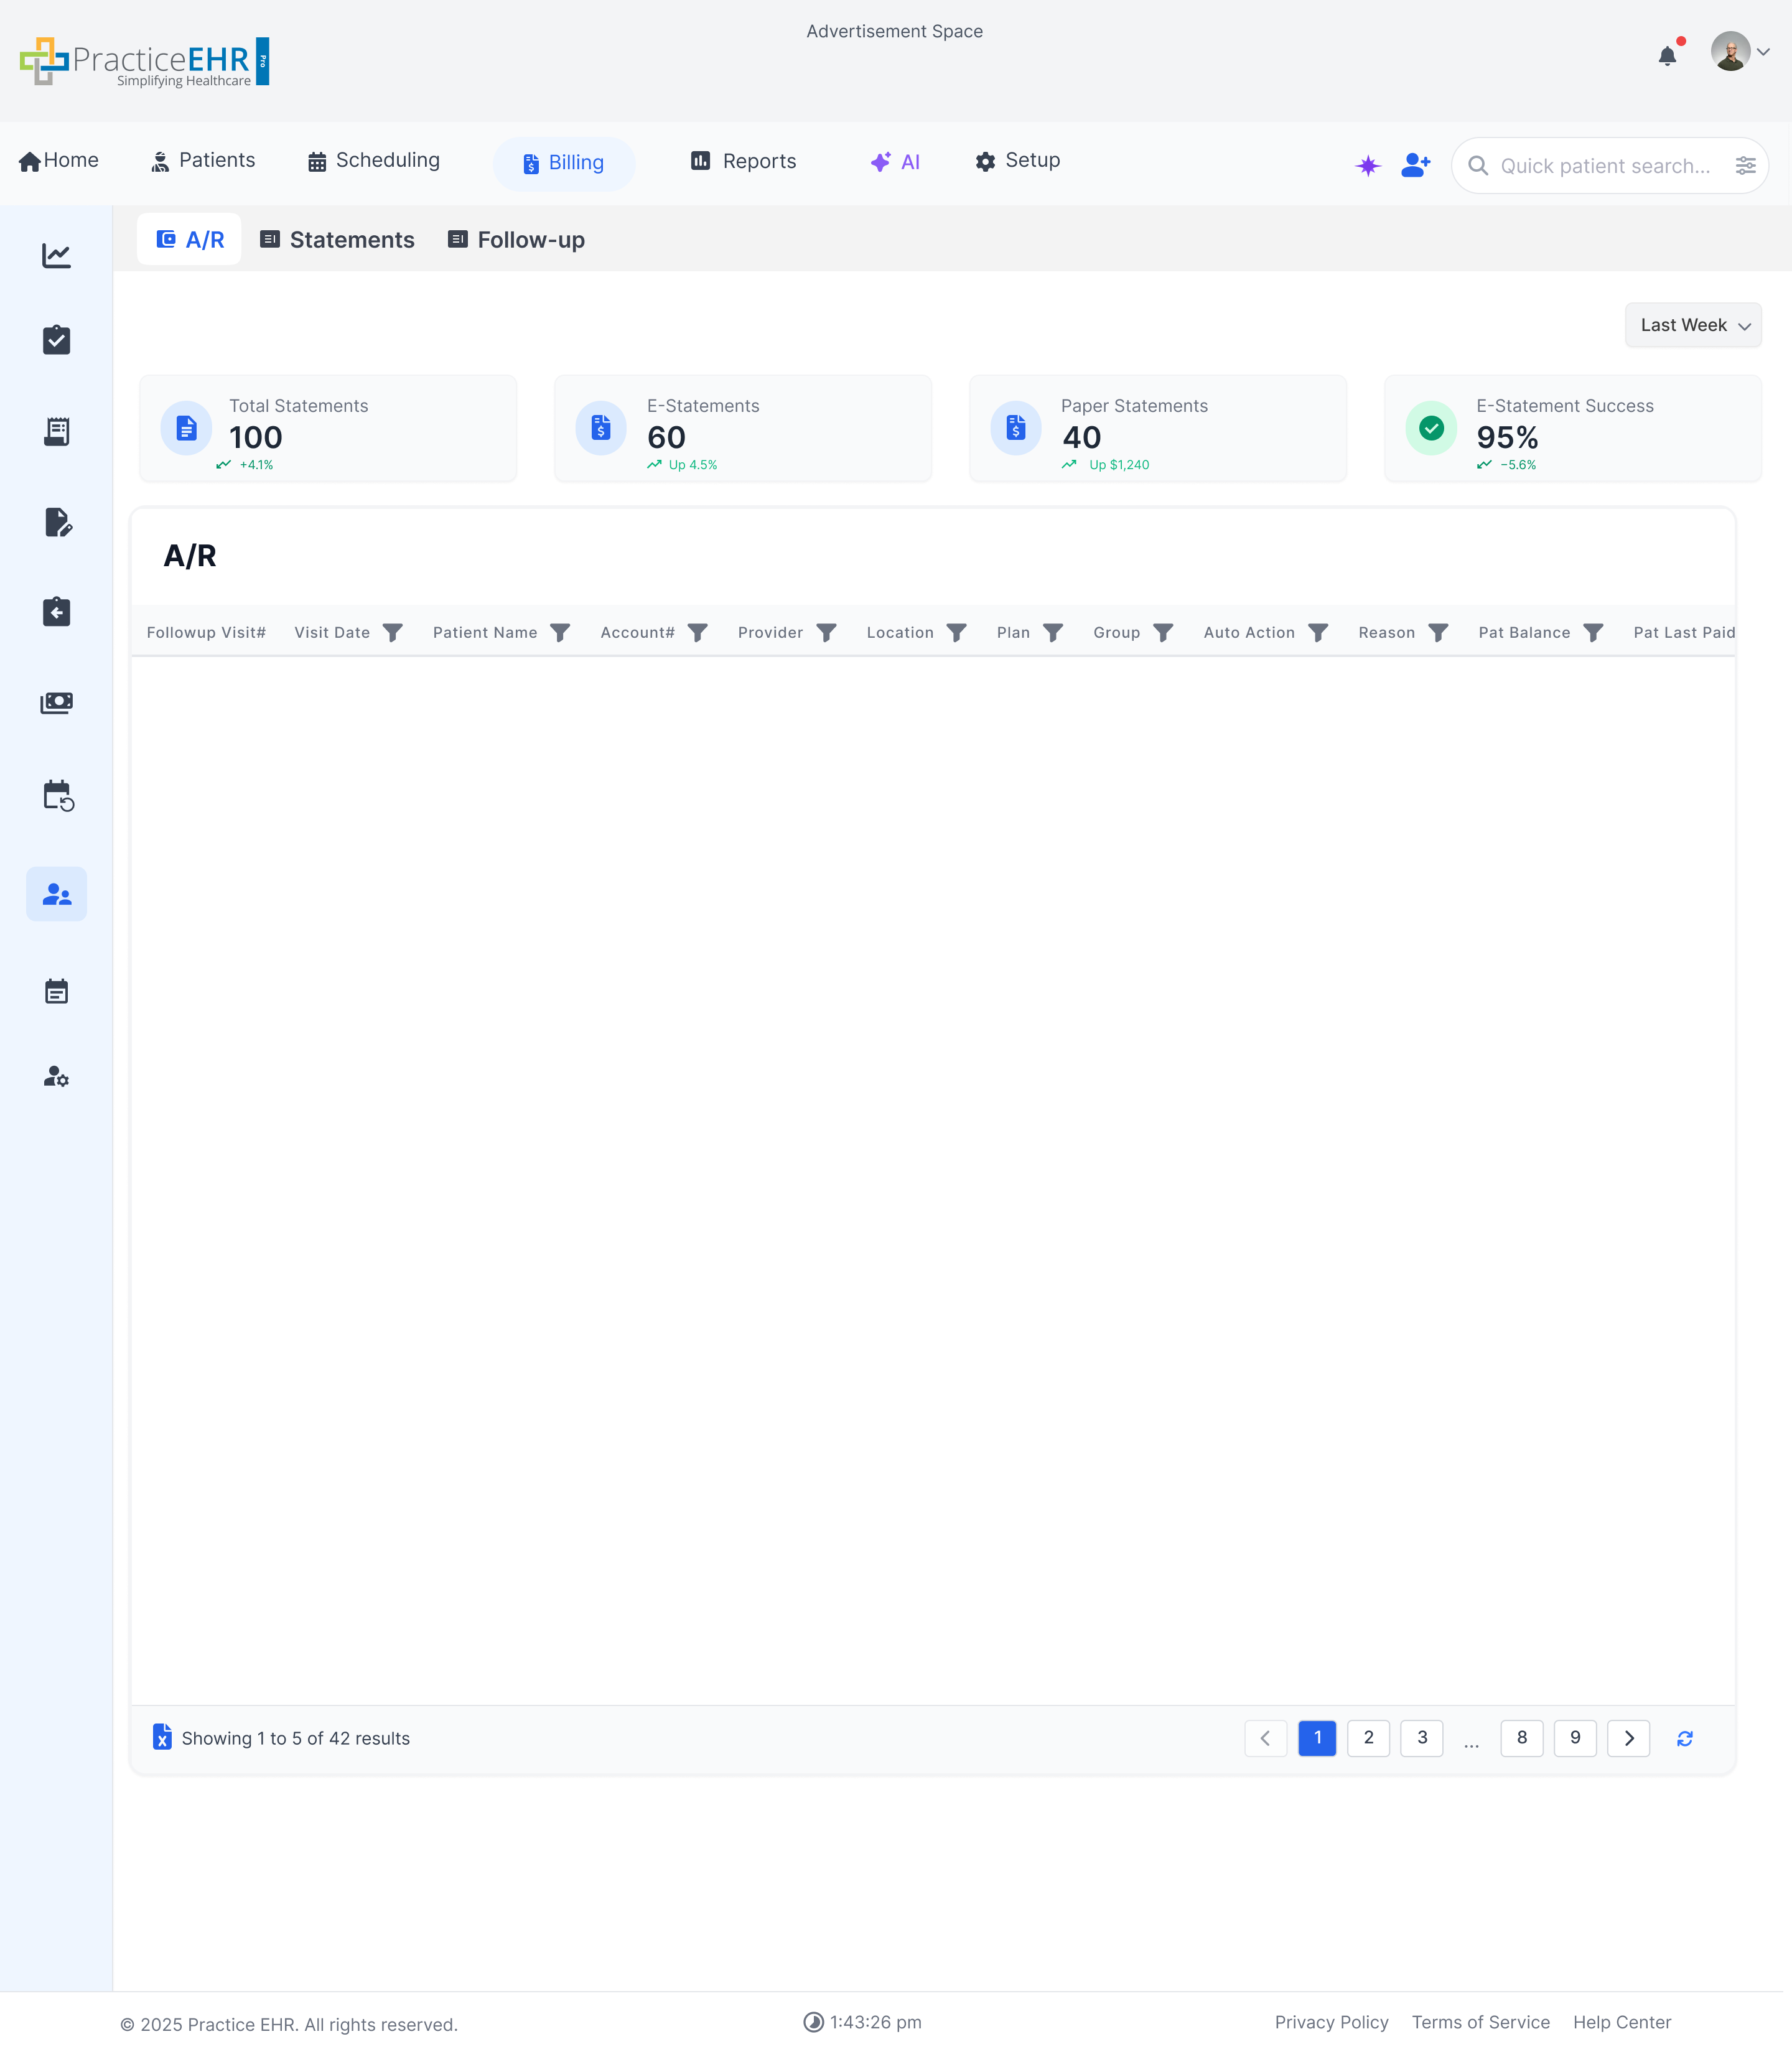Click the table refresh icon
This screenshot has width=1792, height=2057.
pos(1684,1738)
